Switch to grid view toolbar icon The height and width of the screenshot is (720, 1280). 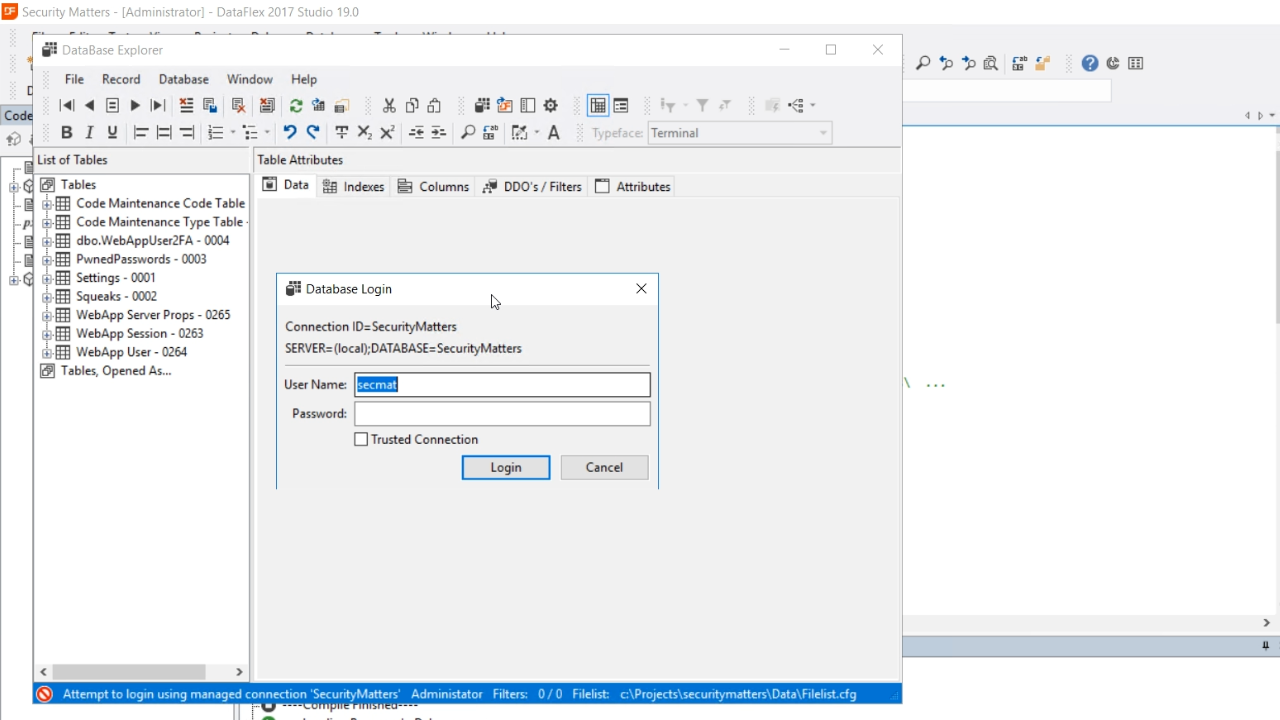(598, 106)
